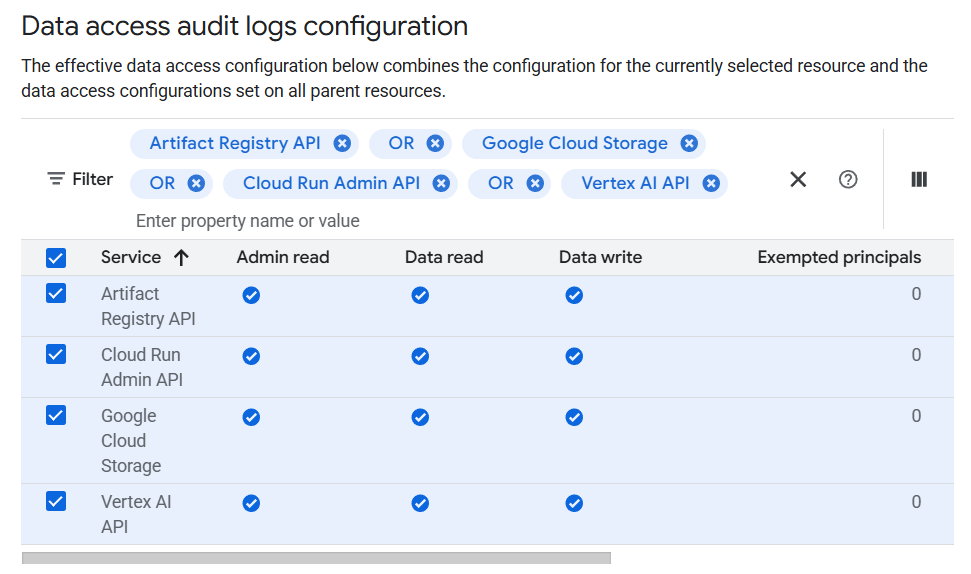Remove the first OR operator chip
The width and height of the screenshot is (971, 574).
coord(435,143)
